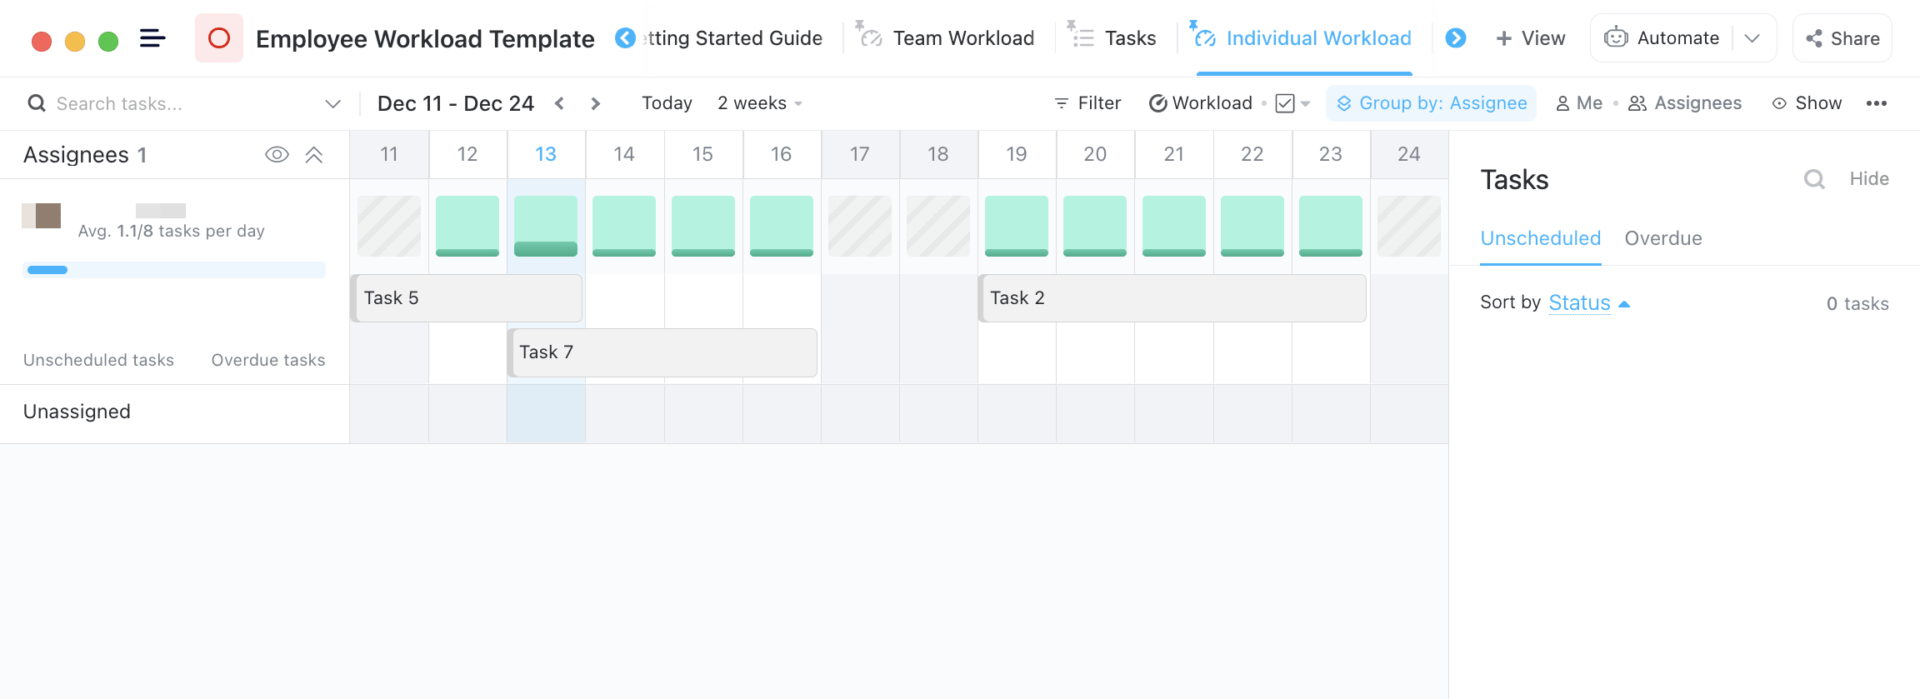This screenshot has height=699, width=1920.
Task: Expand the search tasks dropdown chevron
Action: click(x=333, y=104)
